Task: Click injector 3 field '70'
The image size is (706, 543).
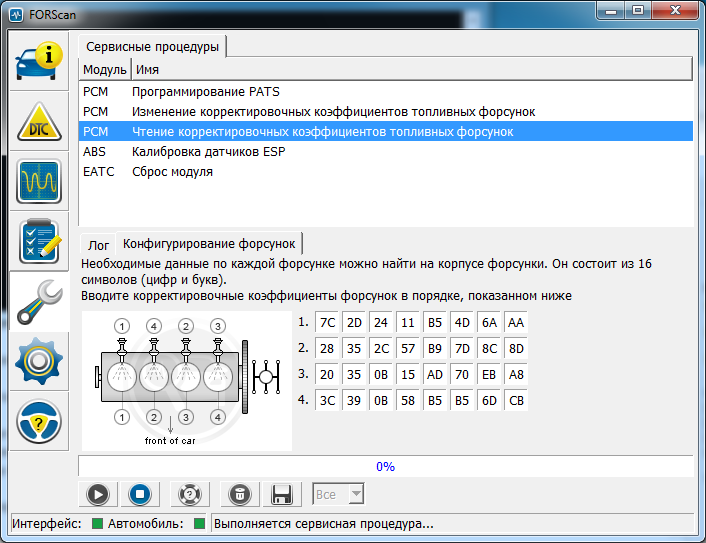Action: [x=462, y=375]
